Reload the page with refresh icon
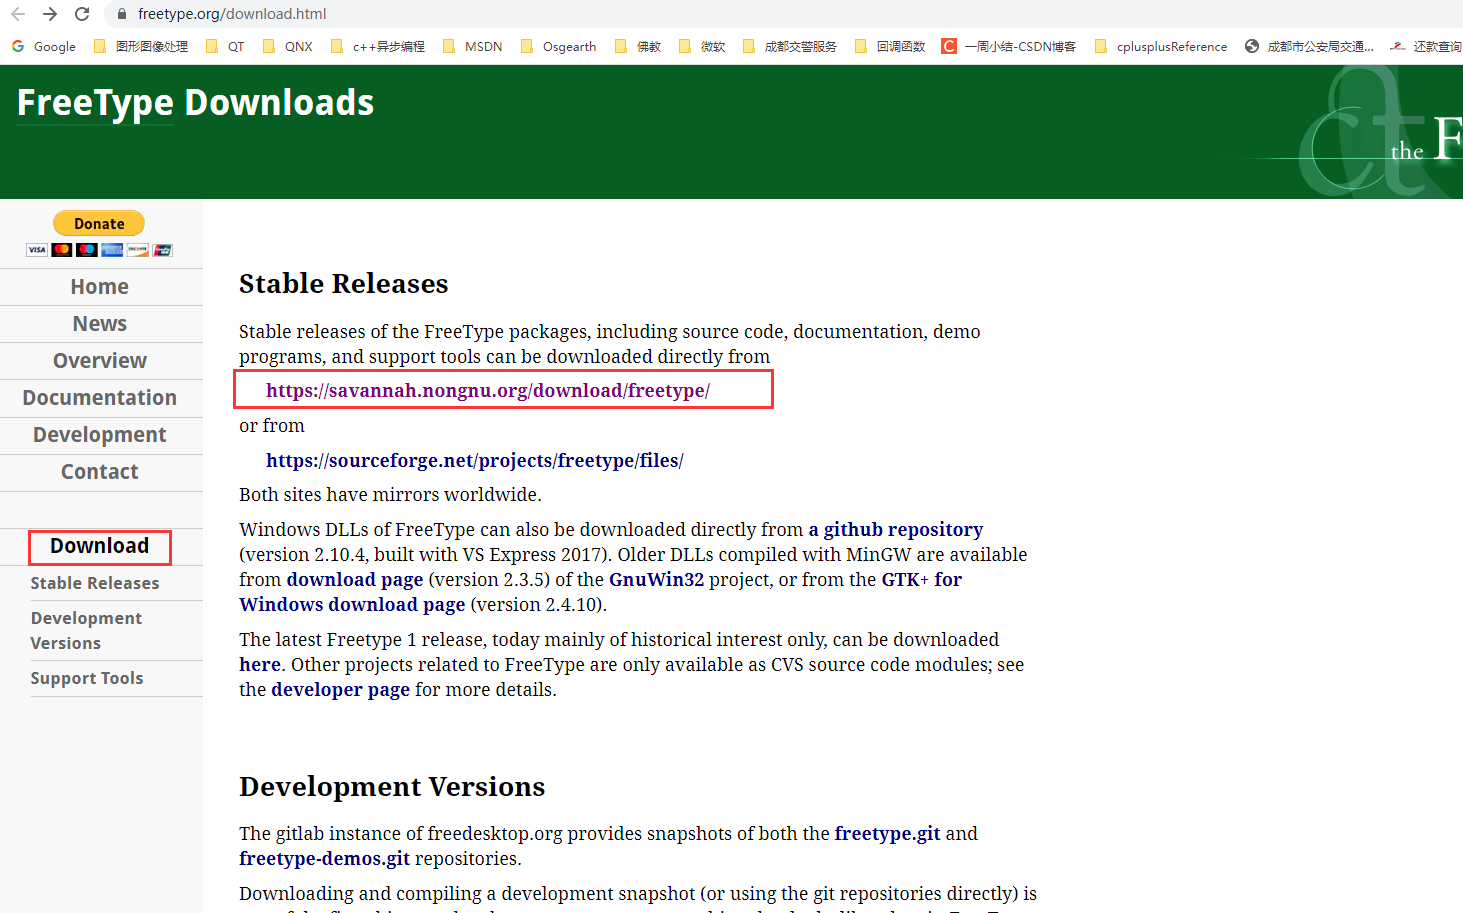 (x=82, y=14)
